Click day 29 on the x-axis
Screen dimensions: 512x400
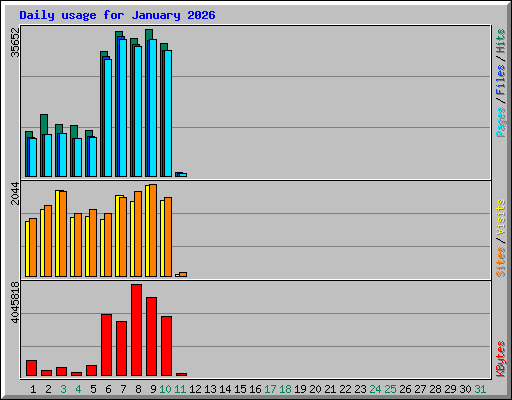click(450, 389)
